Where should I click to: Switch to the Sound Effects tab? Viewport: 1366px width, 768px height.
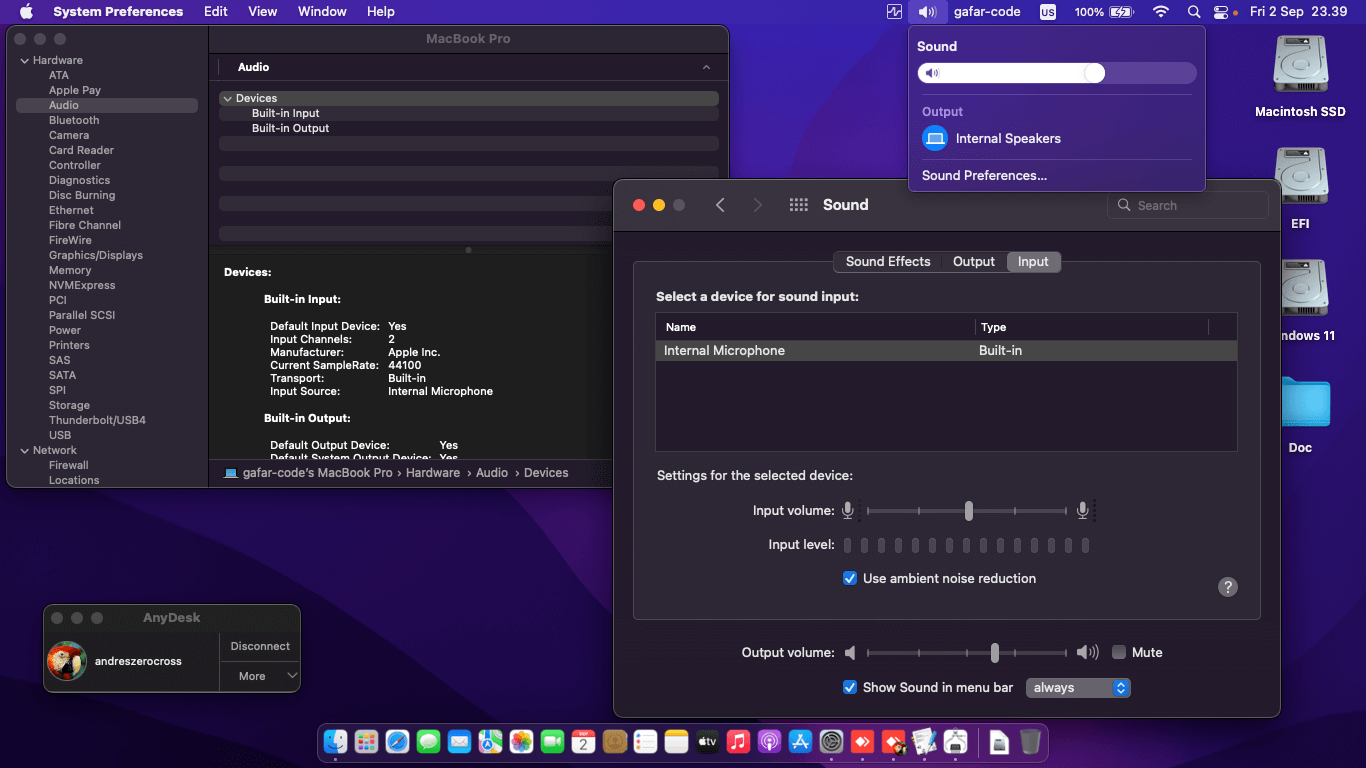click(888, 261)
